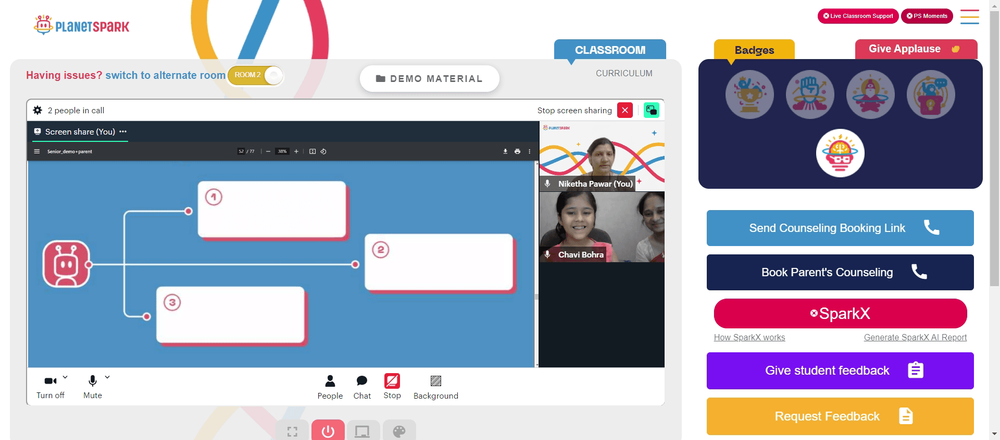Click Request Feedback button
Screen dimensions: 1000x440
840,416
